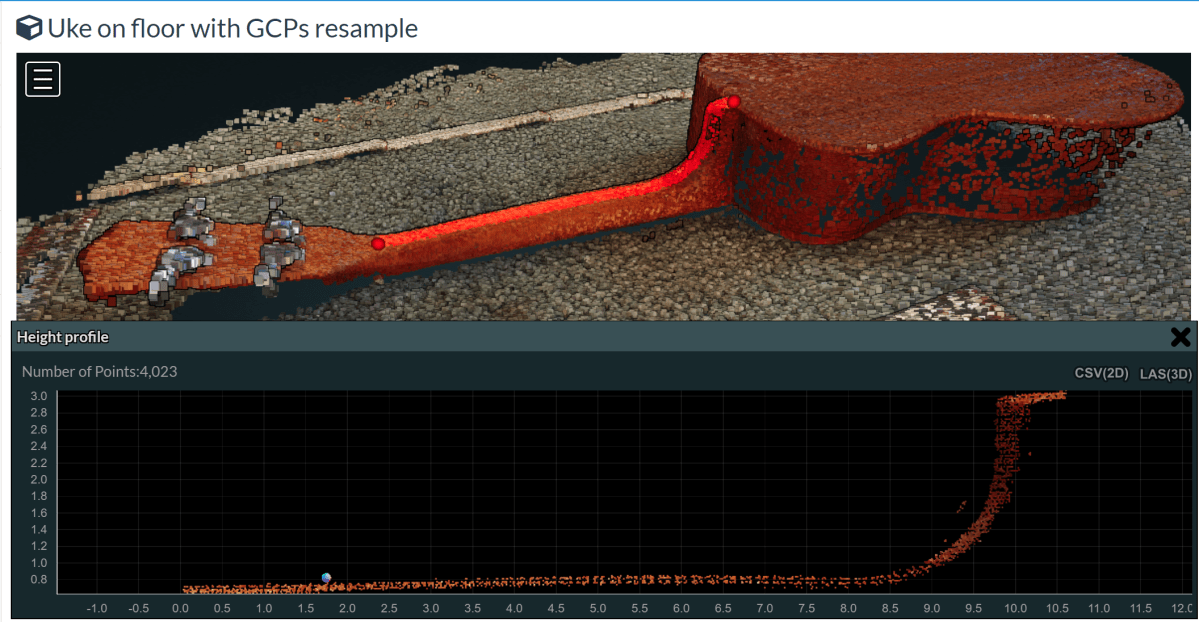The width and height of the screenshot is (1199, 622).
Task: Click the close X on the Height profile panel
Action: (1180, 337)
